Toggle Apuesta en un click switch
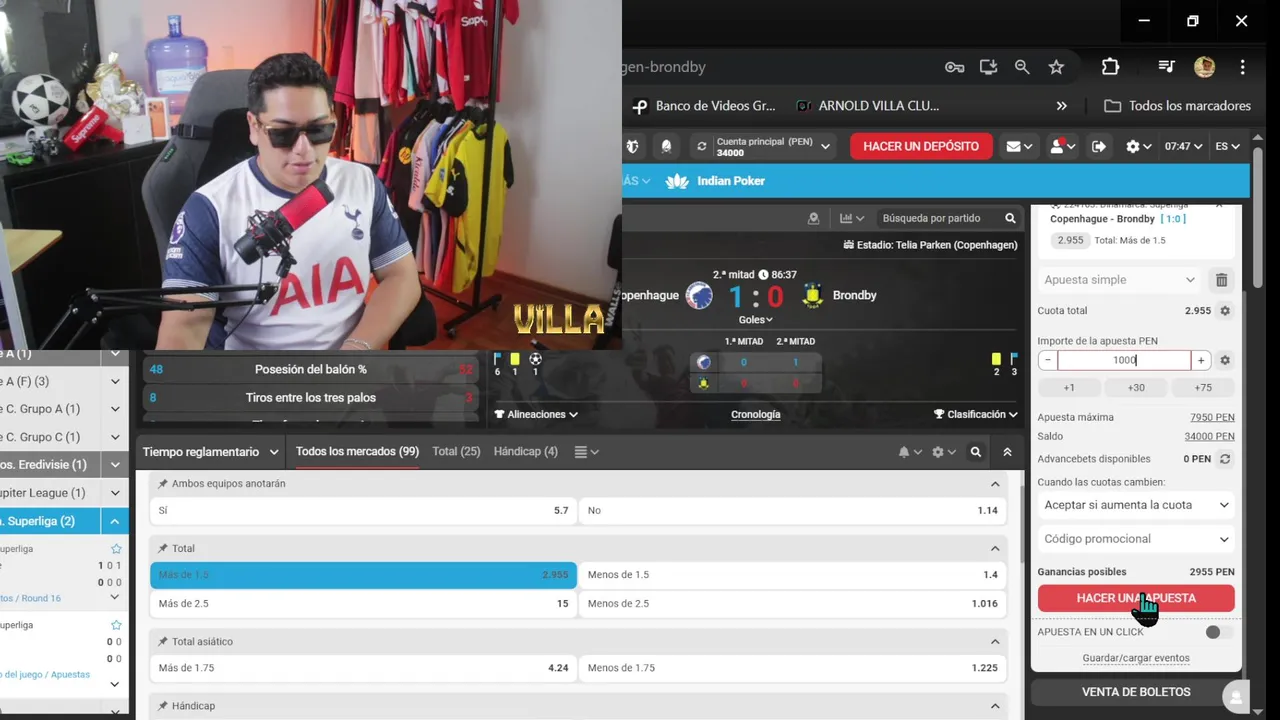 point(1218,632)
